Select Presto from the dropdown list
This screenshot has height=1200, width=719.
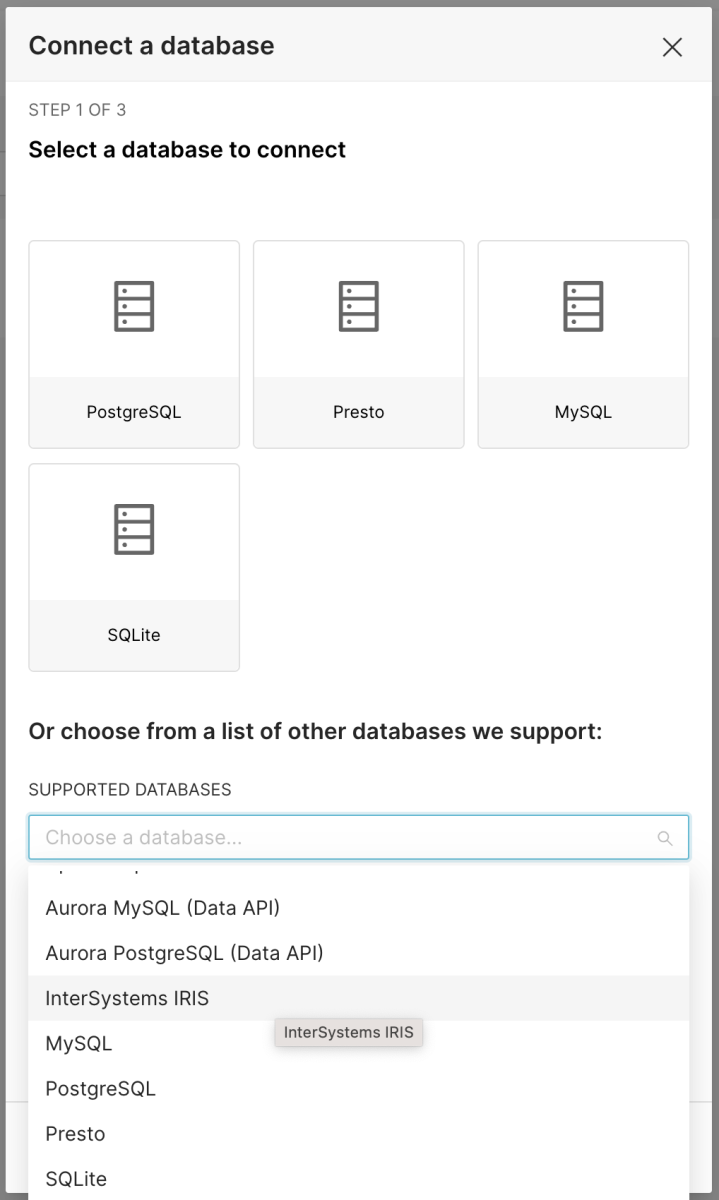[x=75, y=1133]
